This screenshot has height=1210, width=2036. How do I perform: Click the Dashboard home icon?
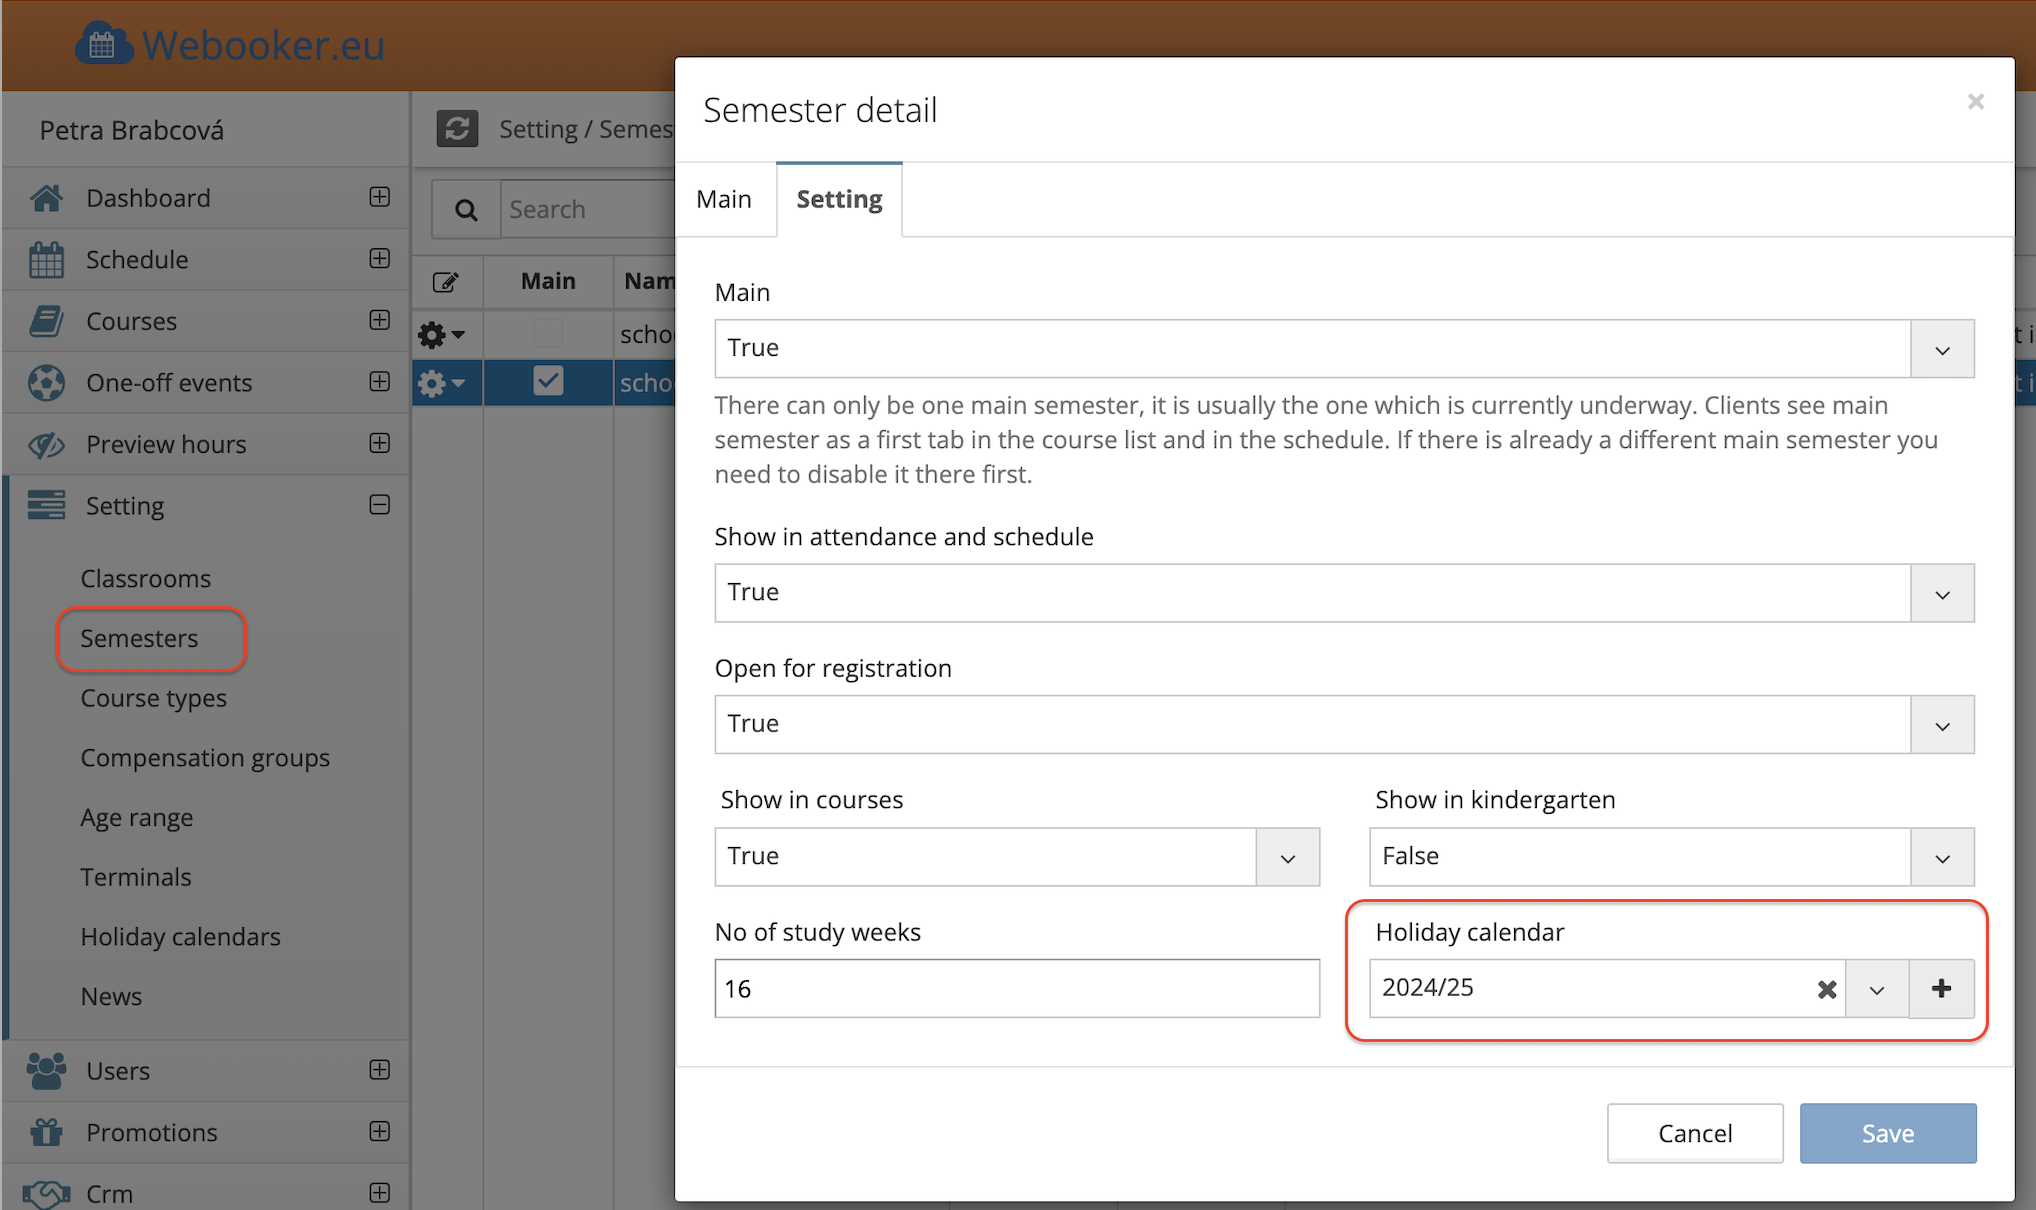(46, 198)
